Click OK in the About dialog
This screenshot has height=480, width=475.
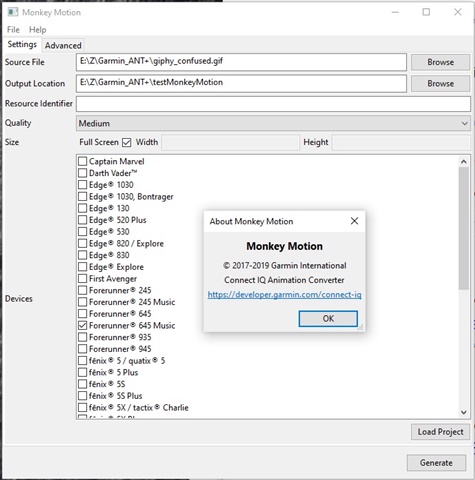[328, 319]
